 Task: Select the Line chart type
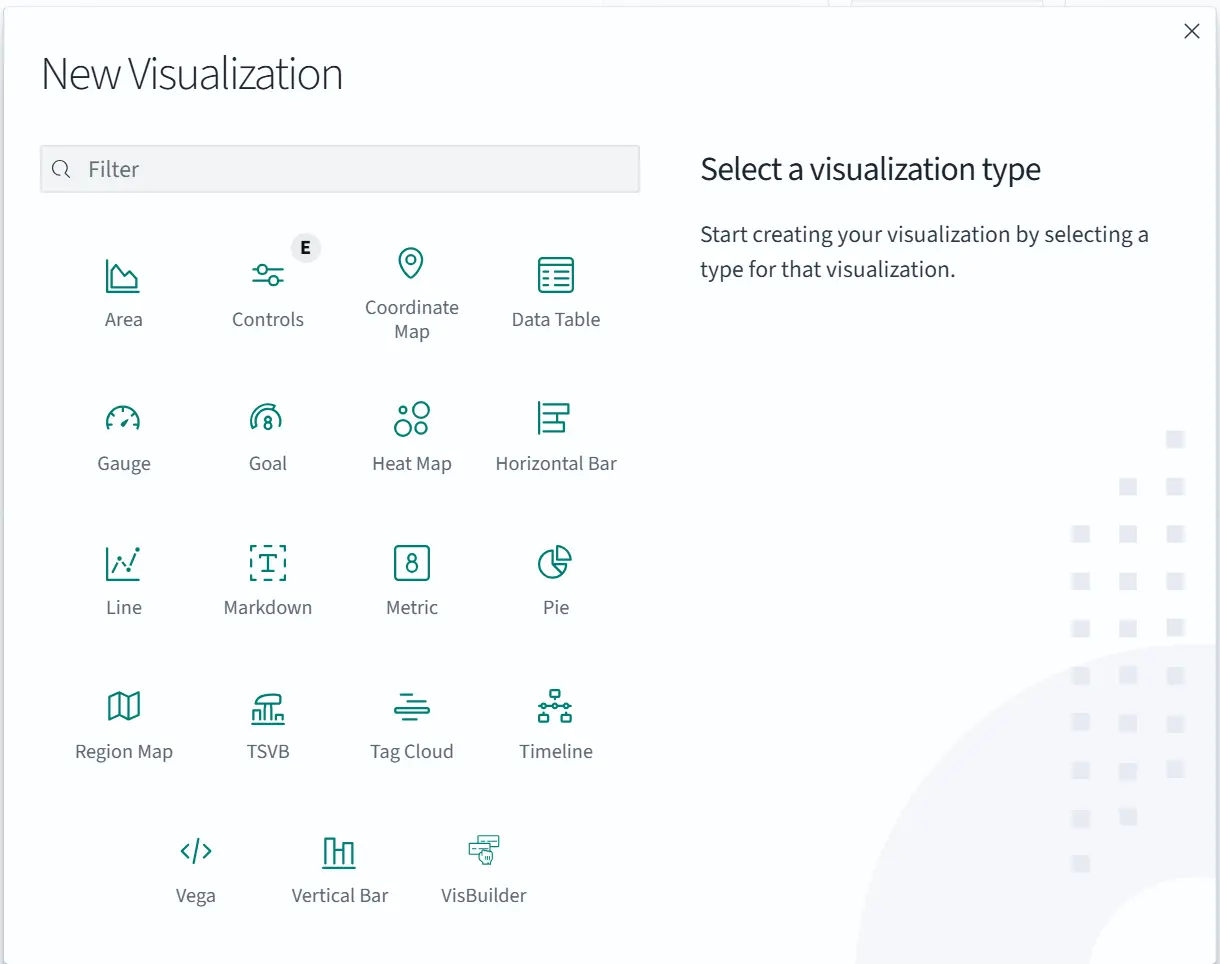pyautogui.click(x=123, y=578)
